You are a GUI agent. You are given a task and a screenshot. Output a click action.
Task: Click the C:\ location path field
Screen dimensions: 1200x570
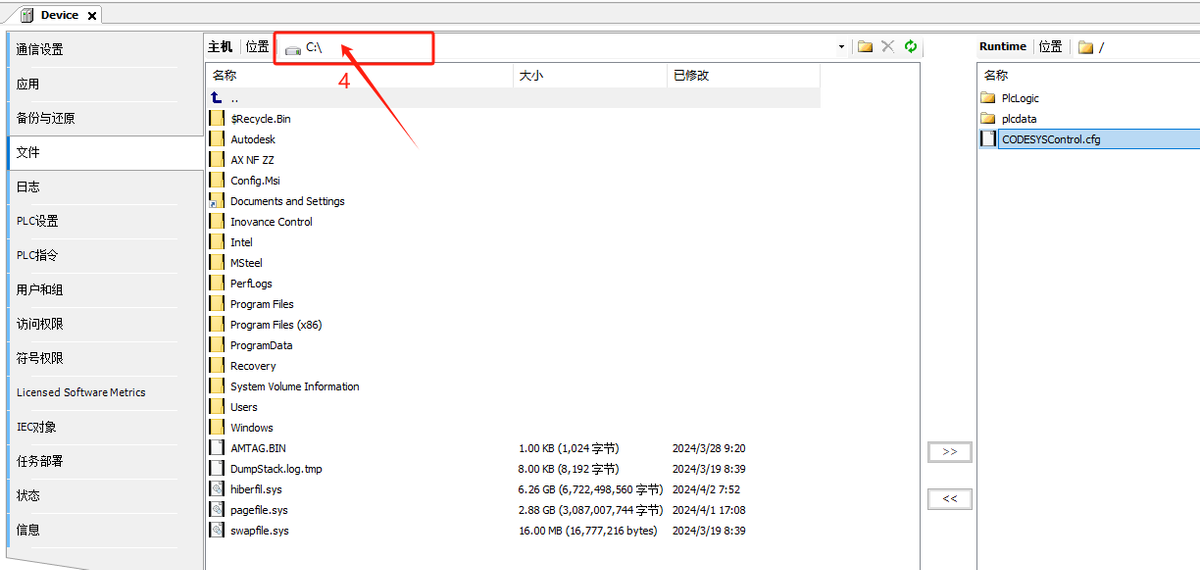560,47
